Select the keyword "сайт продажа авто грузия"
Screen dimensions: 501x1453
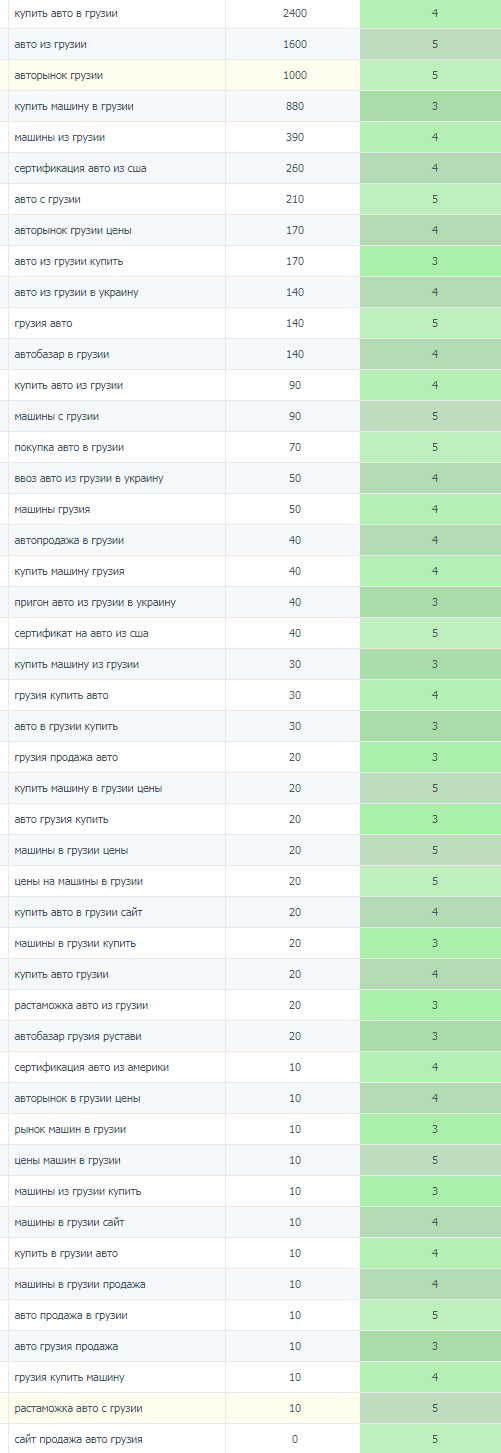78,1439
